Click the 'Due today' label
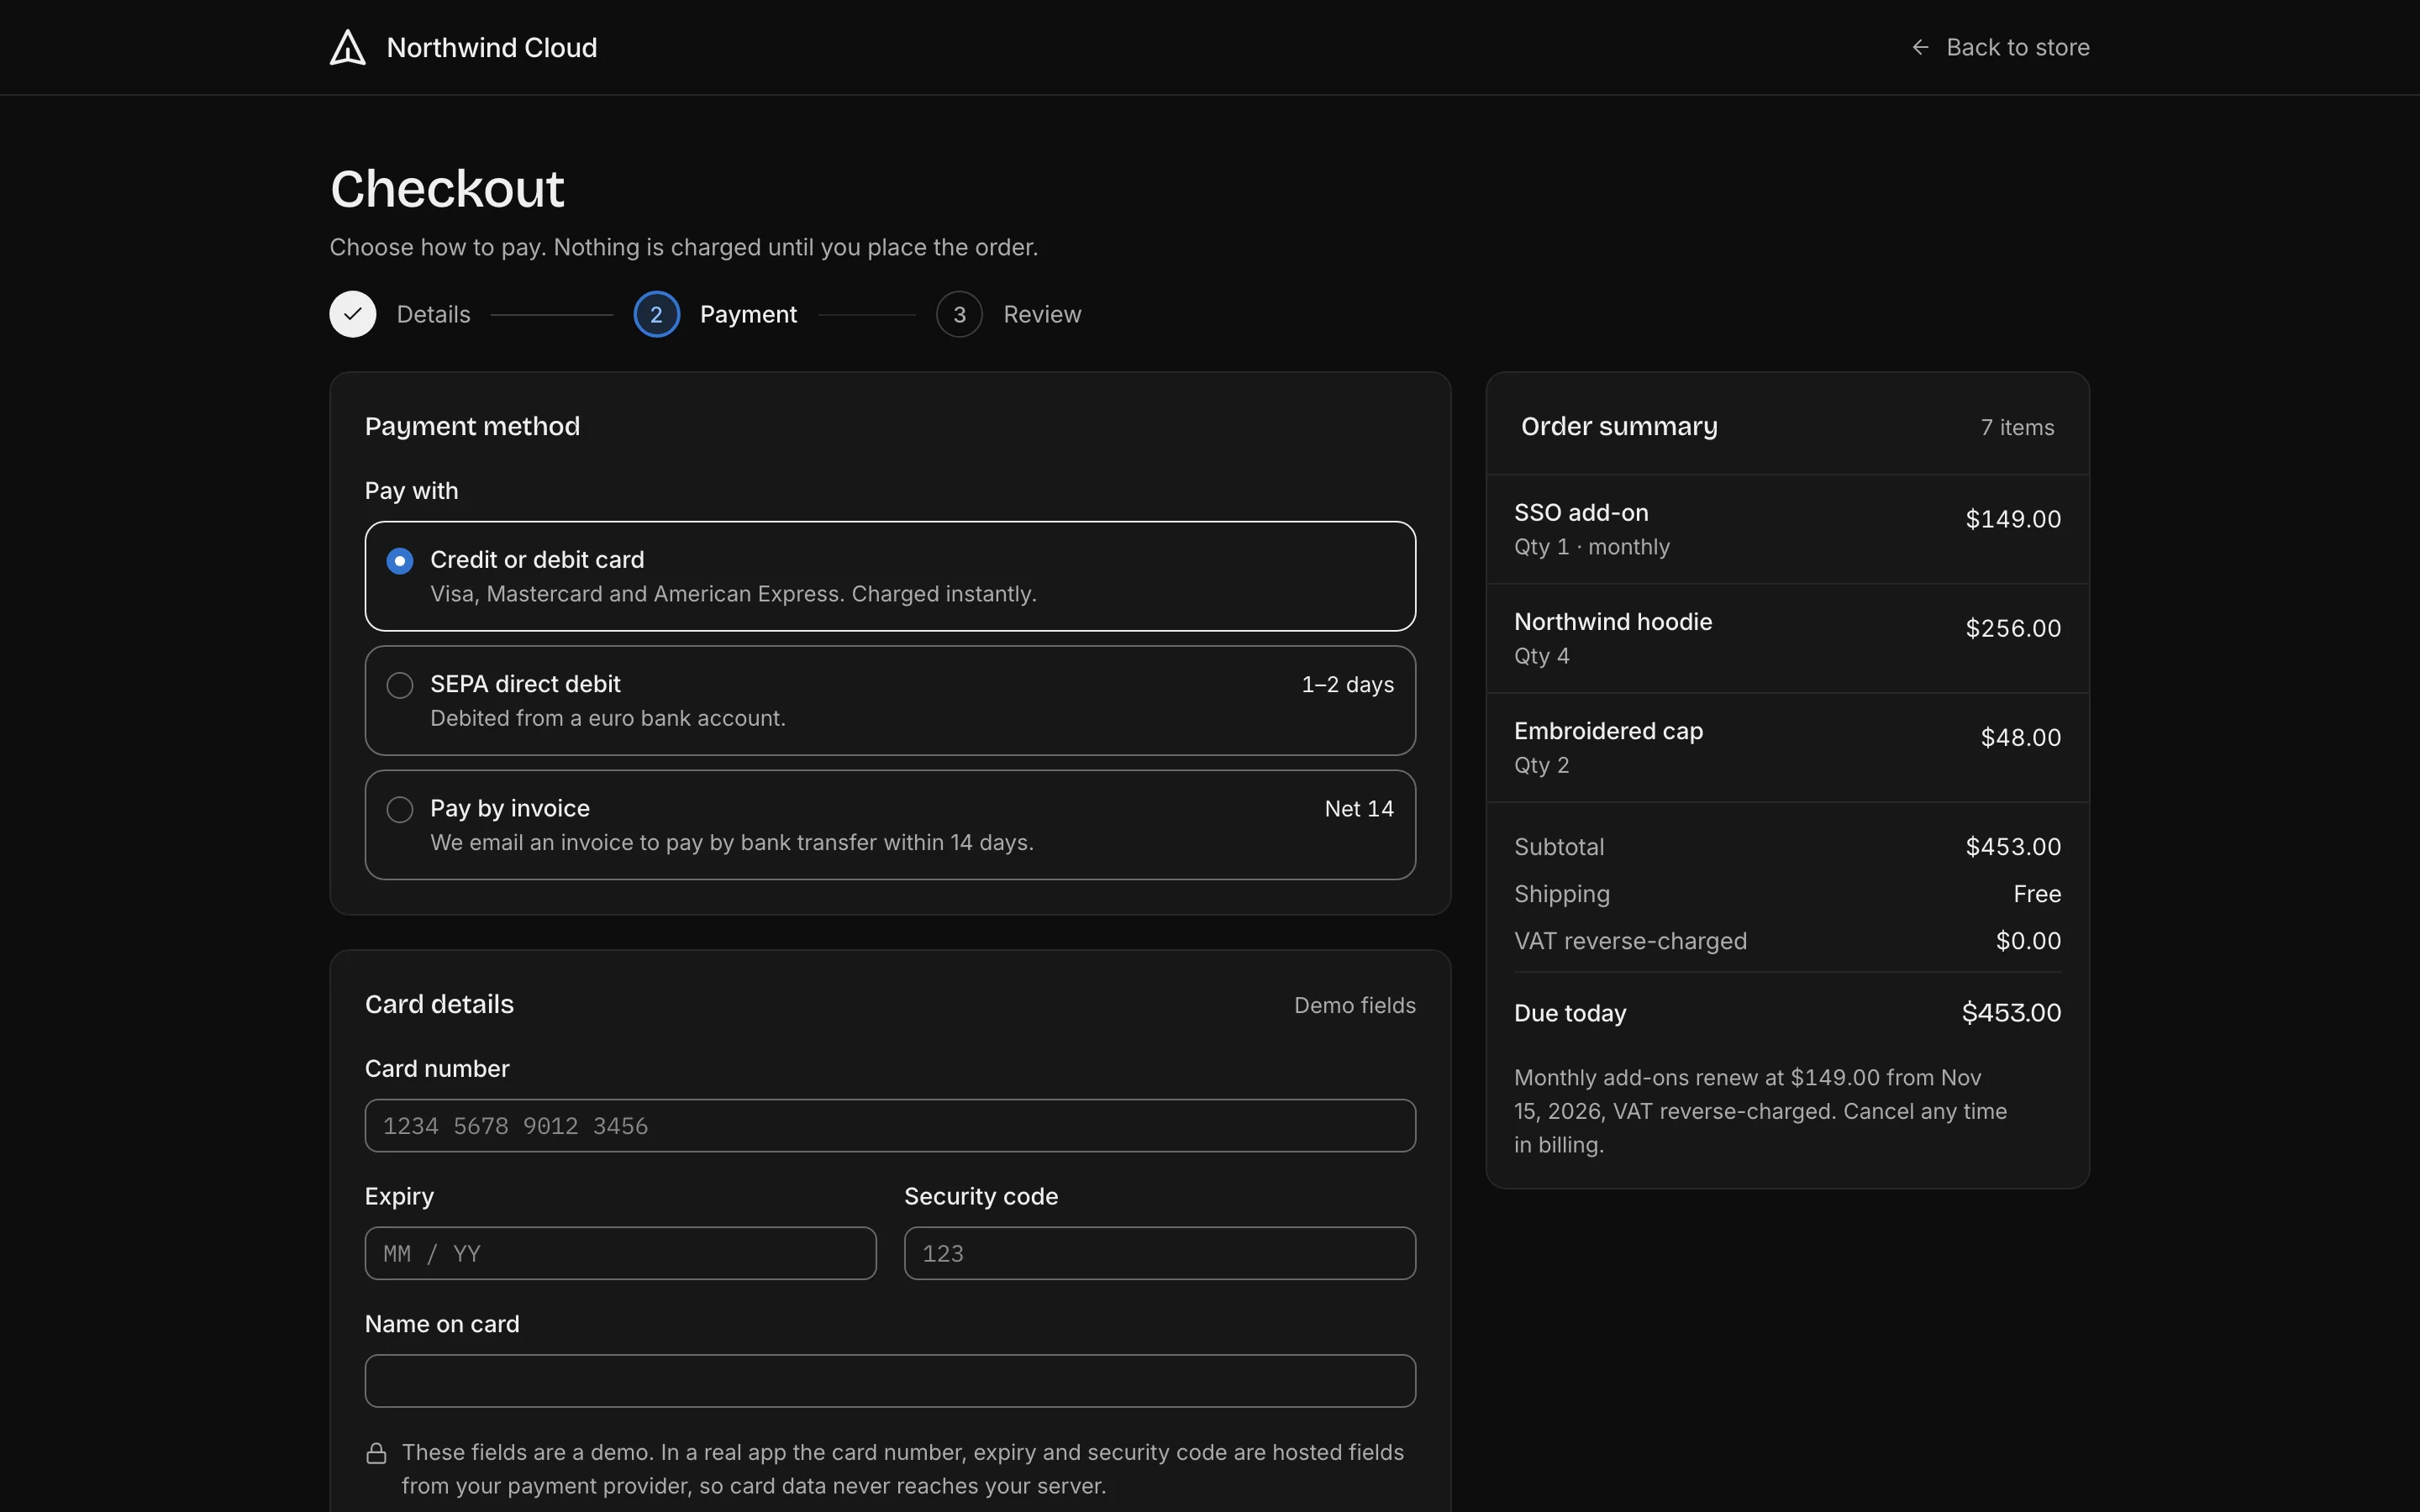This screenshot has height=1512, width=2420. point(1570,1013)
